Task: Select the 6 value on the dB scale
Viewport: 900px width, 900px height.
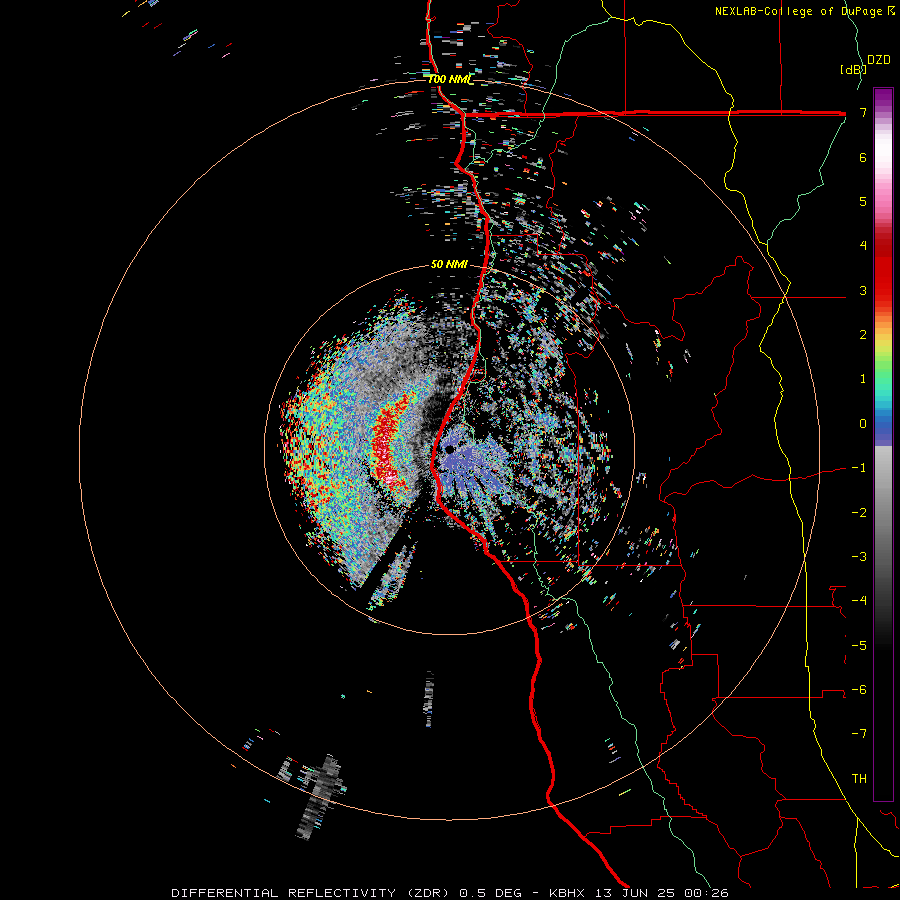Action: (863, 157)
